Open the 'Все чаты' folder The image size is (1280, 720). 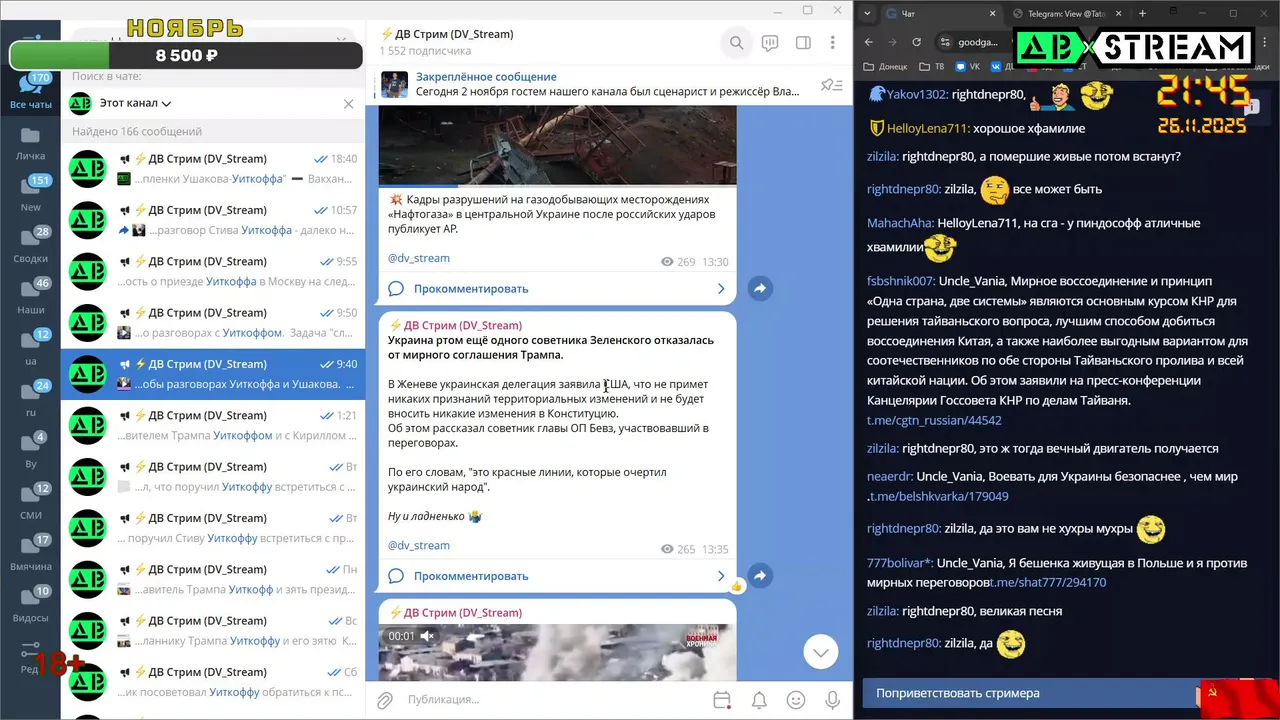point(30,92)
